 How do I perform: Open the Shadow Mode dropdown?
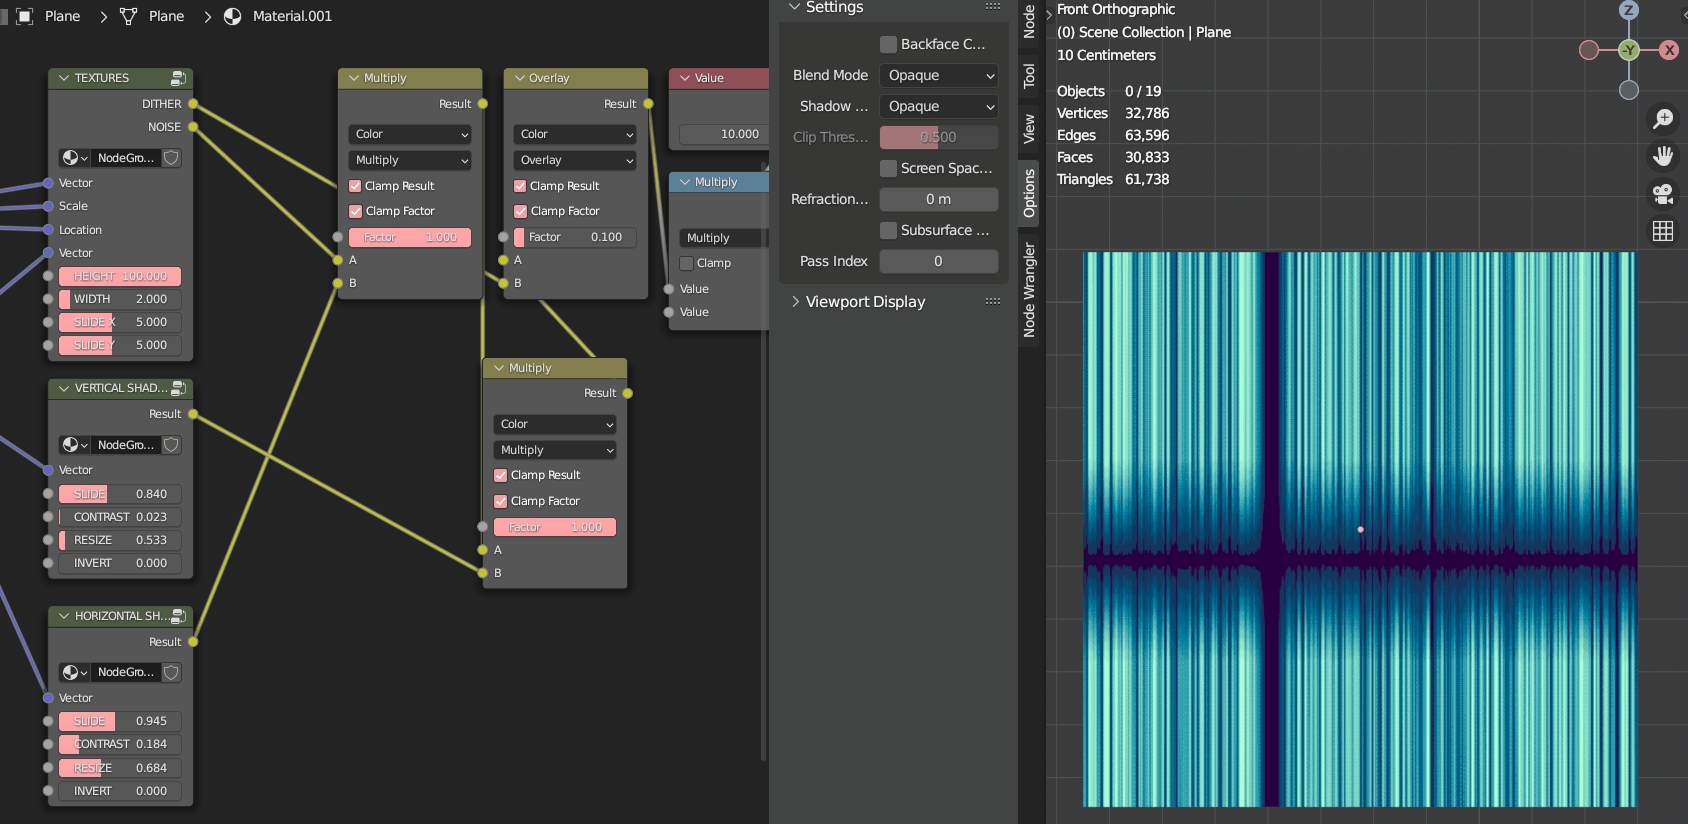click(939, 106)
